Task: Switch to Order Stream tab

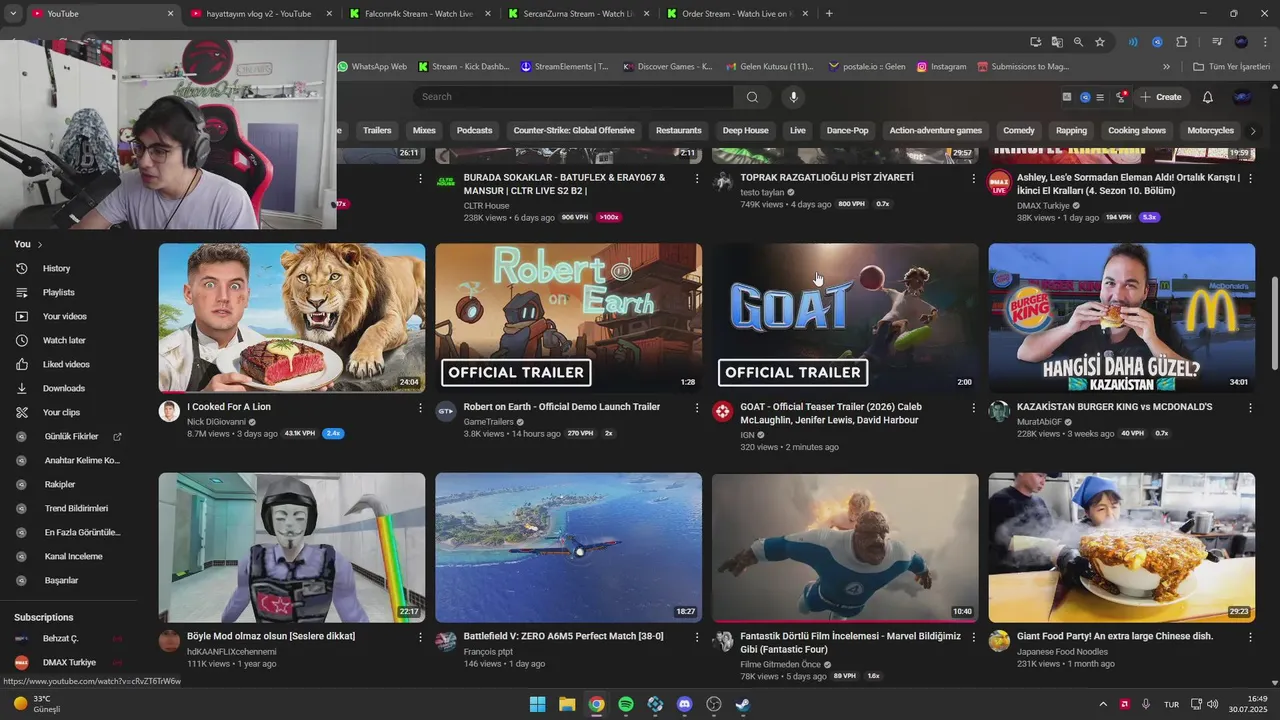Action: pyautogui.click(x=735, y=14)
